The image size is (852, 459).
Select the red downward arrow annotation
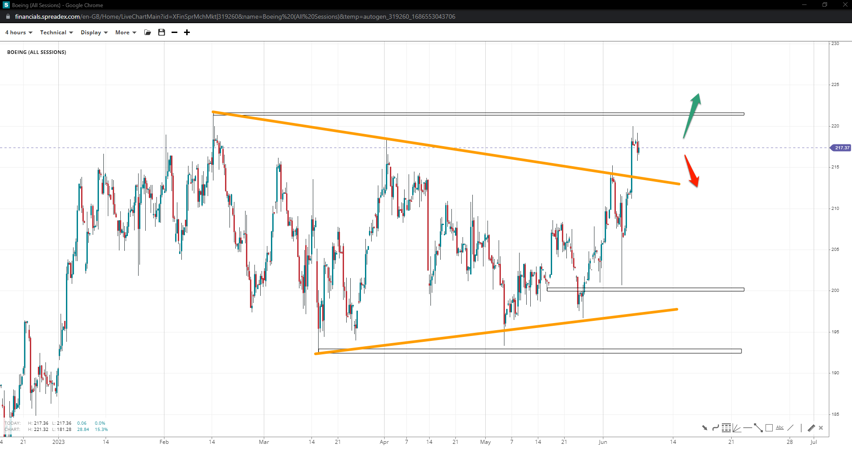click(x=692, y=172)
